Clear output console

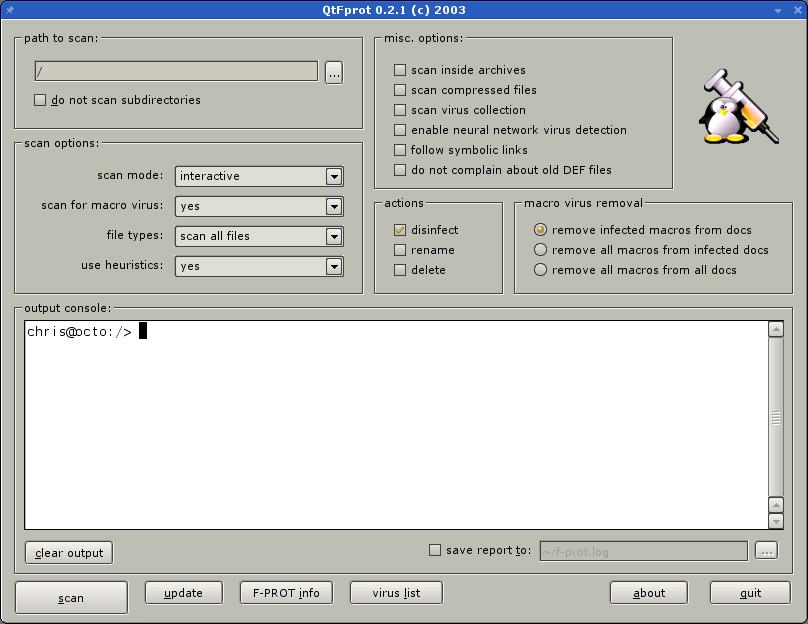click(69, 553)
